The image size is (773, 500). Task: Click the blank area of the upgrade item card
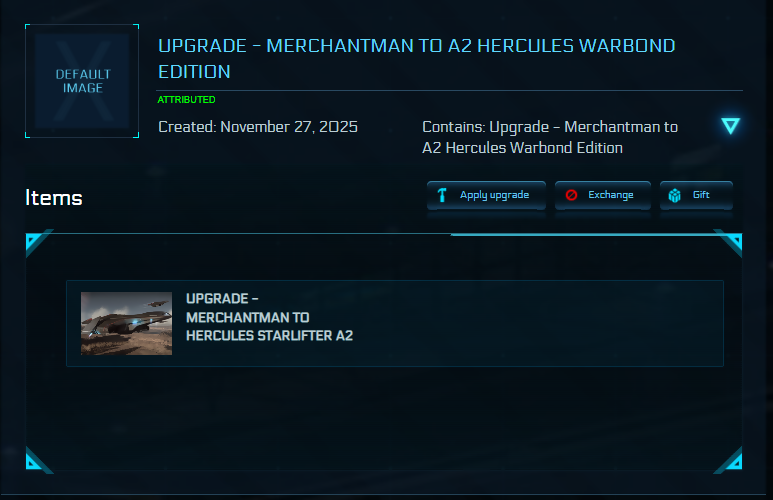click(x=540, y=323)
